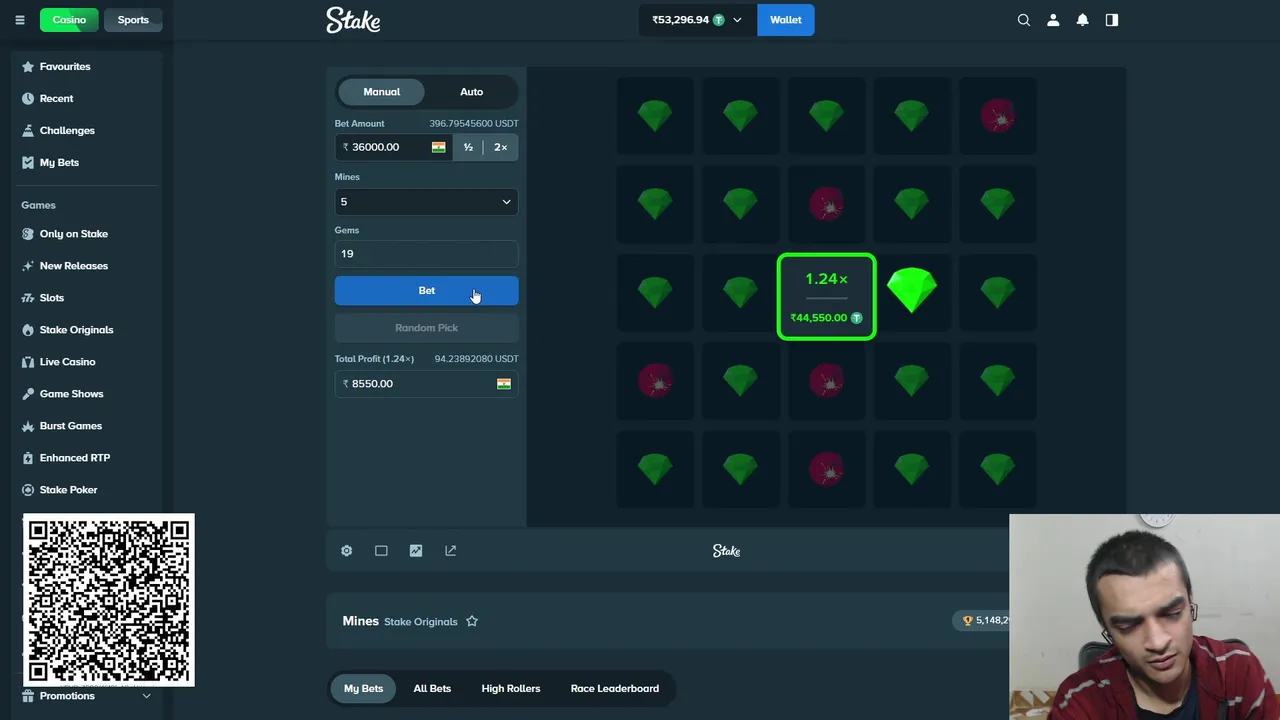Click the Gems field showing 19

point(426,254)
